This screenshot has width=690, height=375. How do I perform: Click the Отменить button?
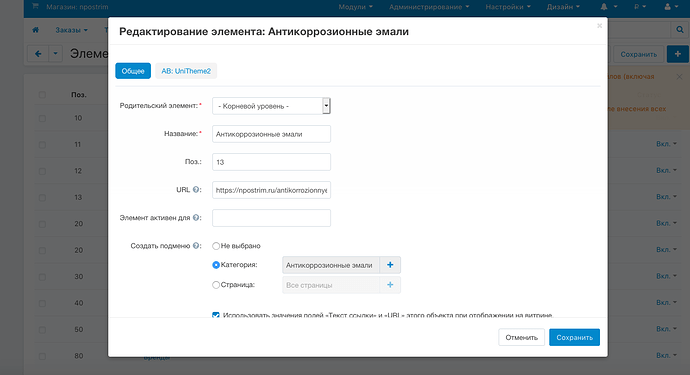click(x=521, y=338)
